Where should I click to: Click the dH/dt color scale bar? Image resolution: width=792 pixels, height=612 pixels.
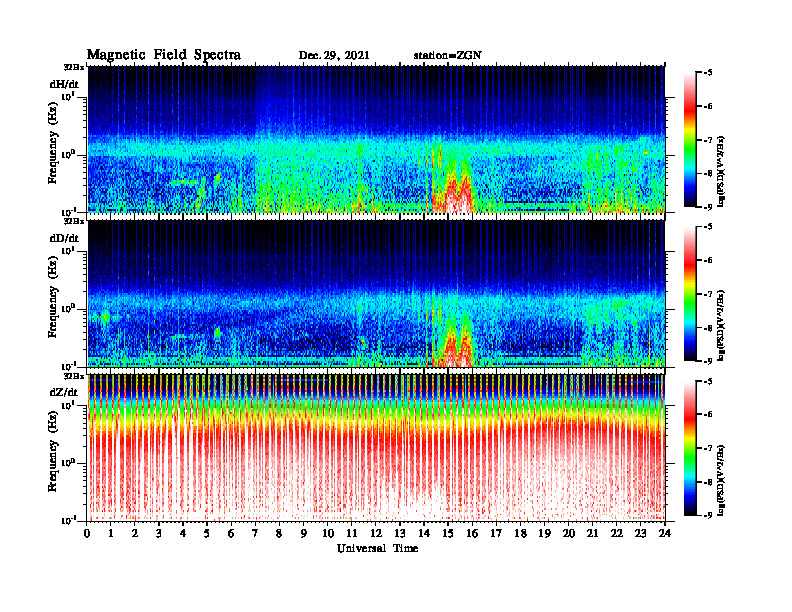(690, 139)
